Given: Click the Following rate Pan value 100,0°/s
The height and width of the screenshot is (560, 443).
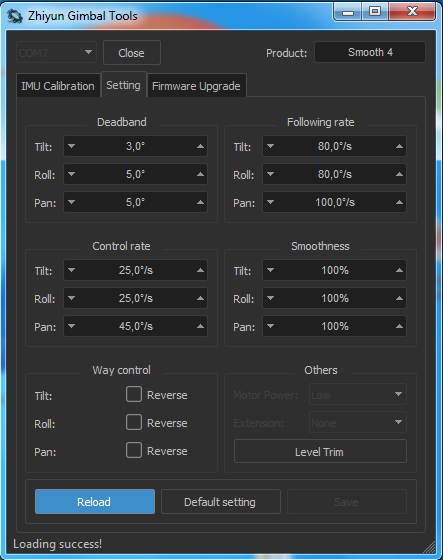Looking at the screenshot, I should [x=335, y=202].
